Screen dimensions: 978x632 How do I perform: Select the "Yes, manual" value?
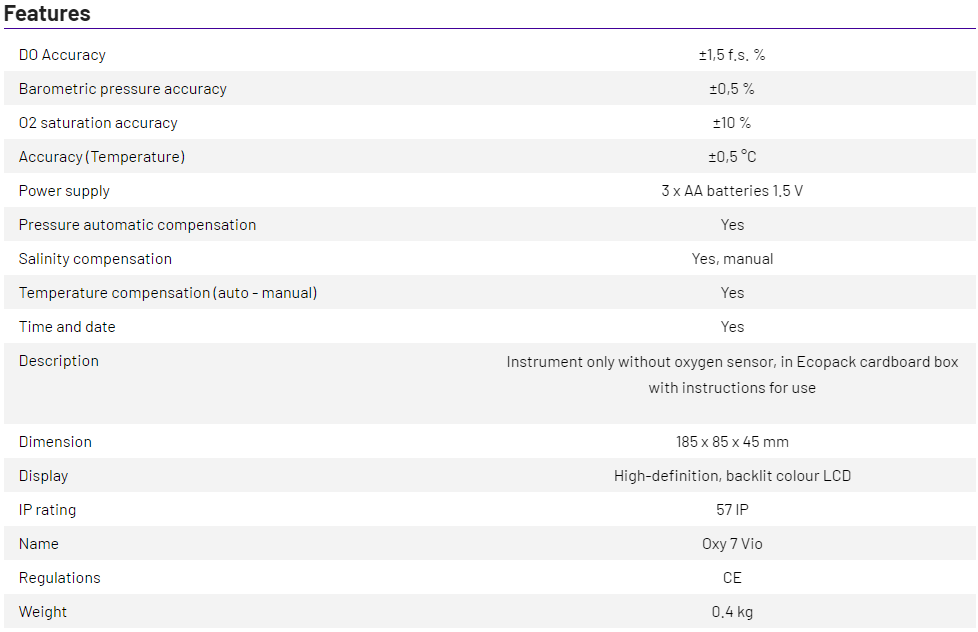732,259
